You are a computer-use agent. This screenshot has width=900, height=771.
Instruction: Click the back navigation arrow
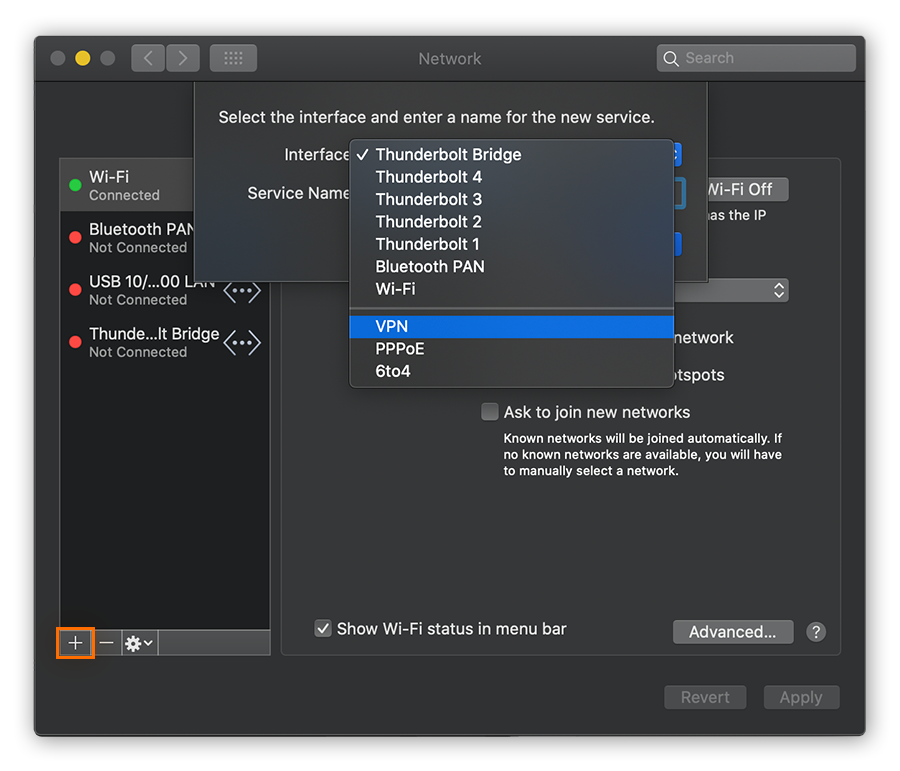147,57
